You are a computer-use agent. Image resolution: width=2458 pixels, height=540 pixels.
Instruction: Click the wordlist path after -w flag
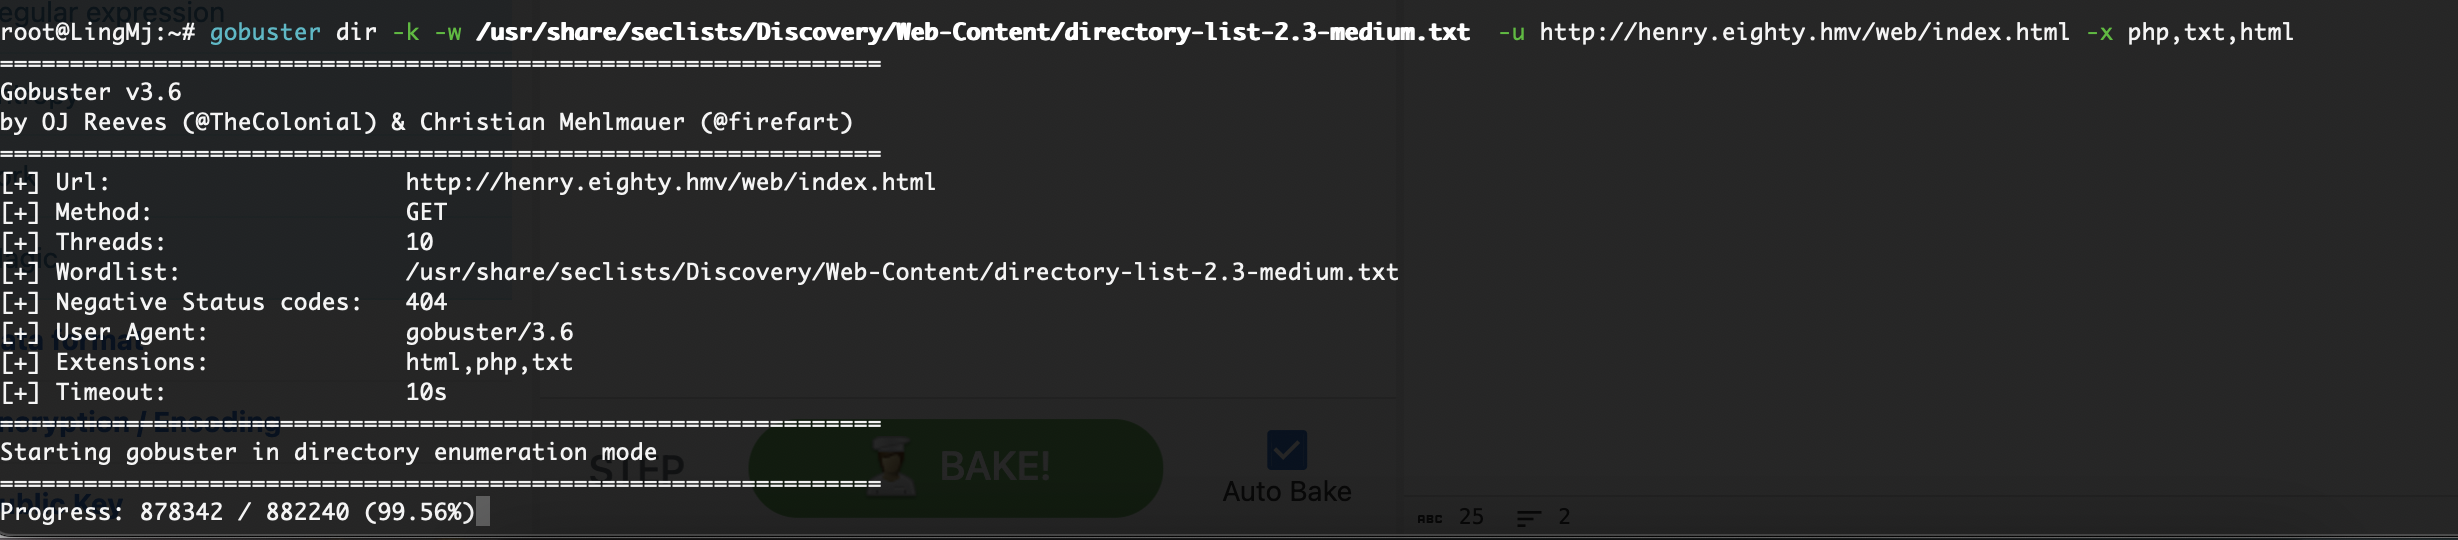(x=973, y=33)
